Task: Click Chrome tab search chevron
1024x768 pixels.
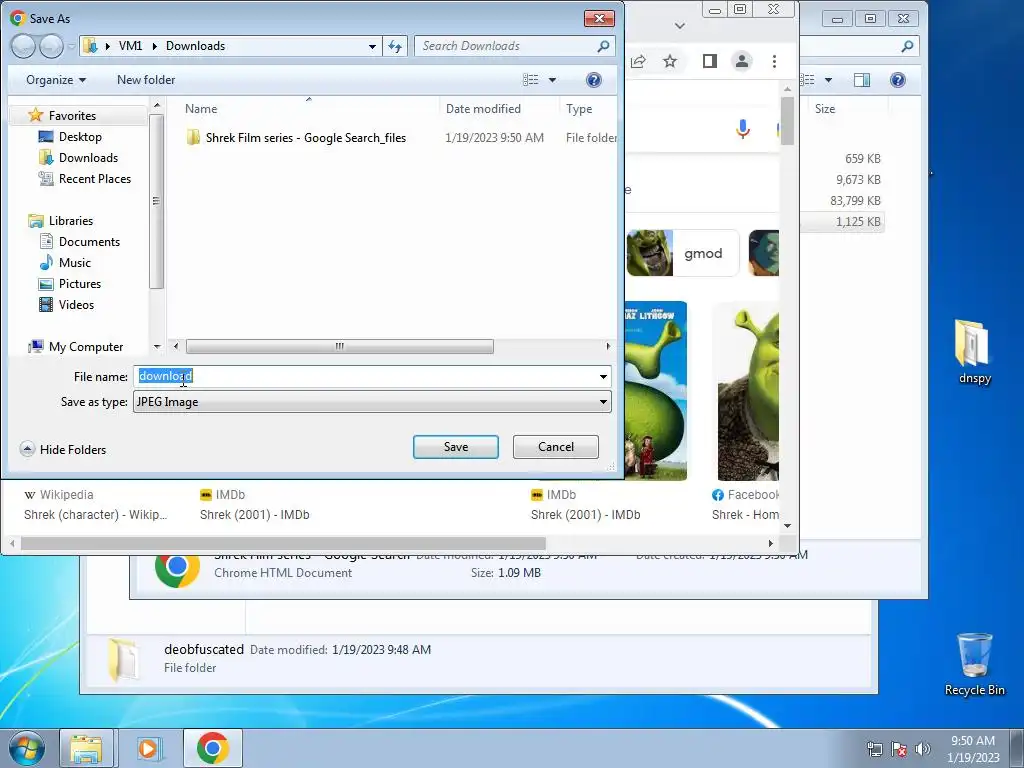Action: point(680,25)
